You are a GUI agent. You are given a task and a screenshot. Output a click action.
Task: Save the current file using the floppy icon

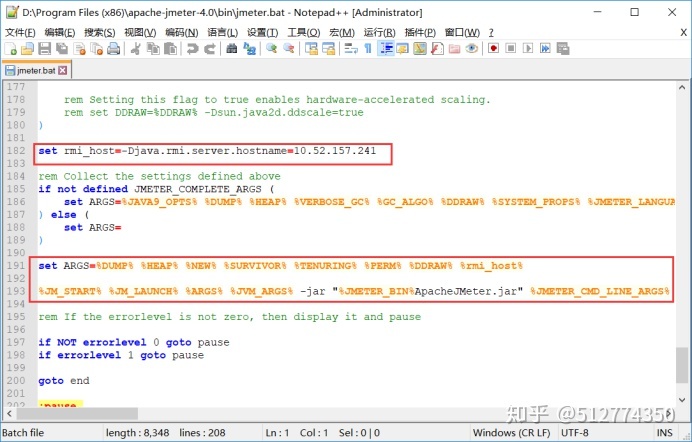click(x=45, y=49)
